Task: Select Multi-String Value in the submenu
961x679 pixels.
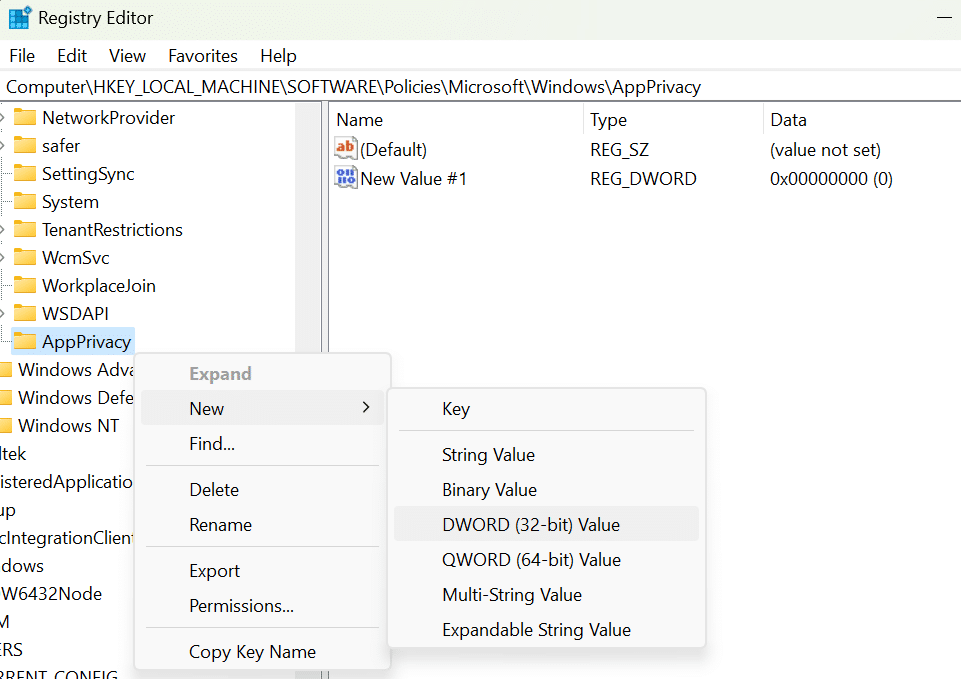Action: (547, 594)
